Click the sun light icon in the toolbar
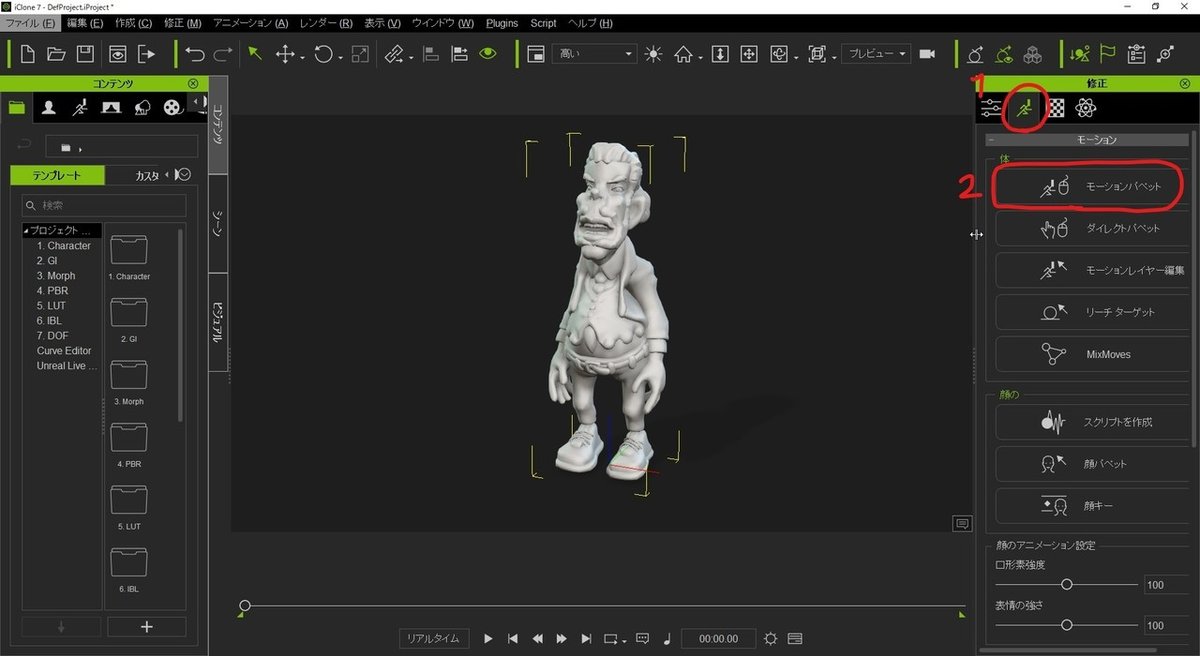 click(x=653, y=54)
